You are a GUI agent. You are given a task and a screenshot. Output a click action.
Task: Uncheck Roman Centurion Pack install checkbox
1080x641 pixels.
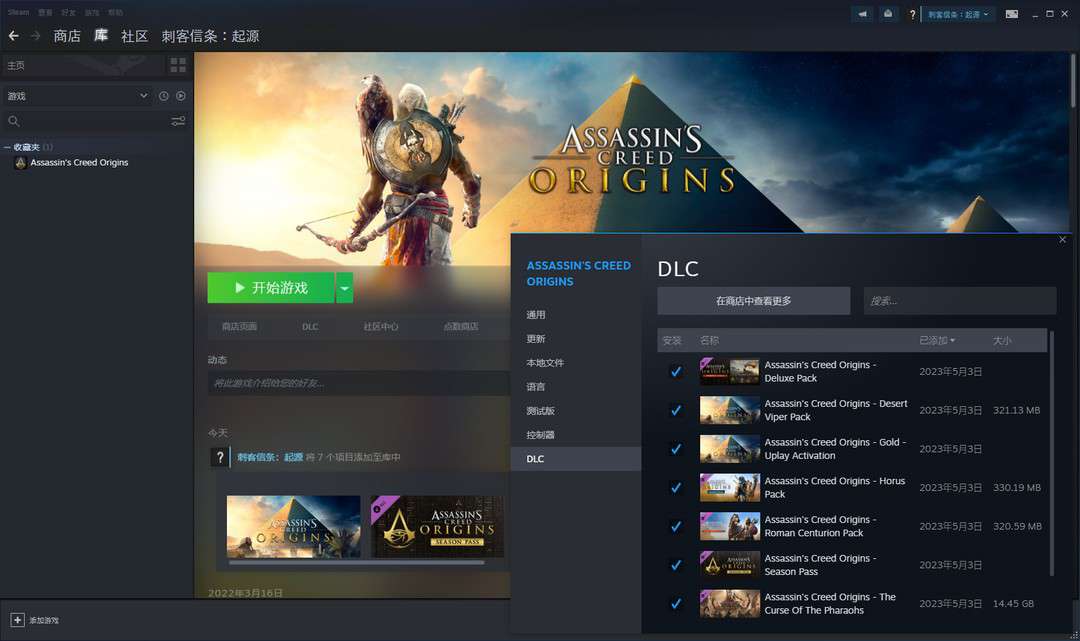point(676,527)
